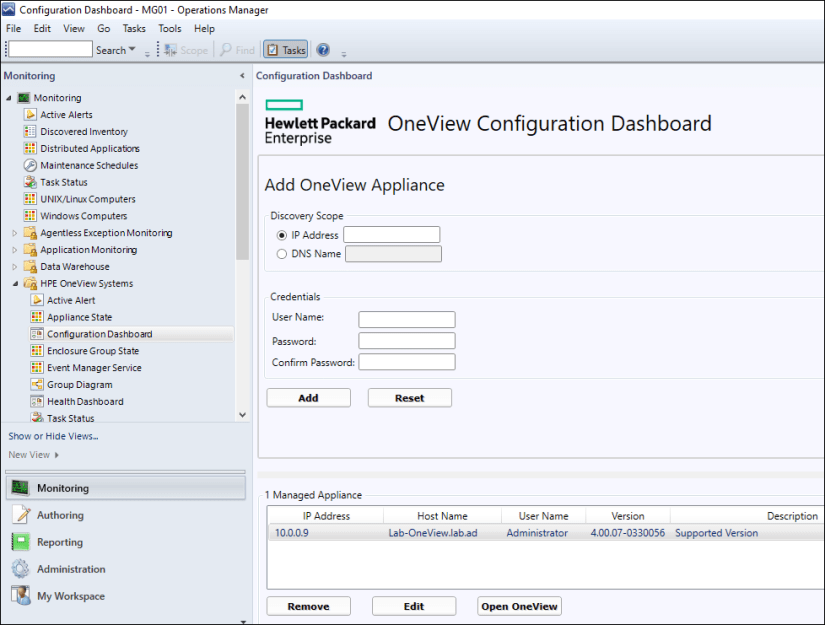Click the Show or Hide Views link
This screenshot has width=825, height=625.
point(53,436)
